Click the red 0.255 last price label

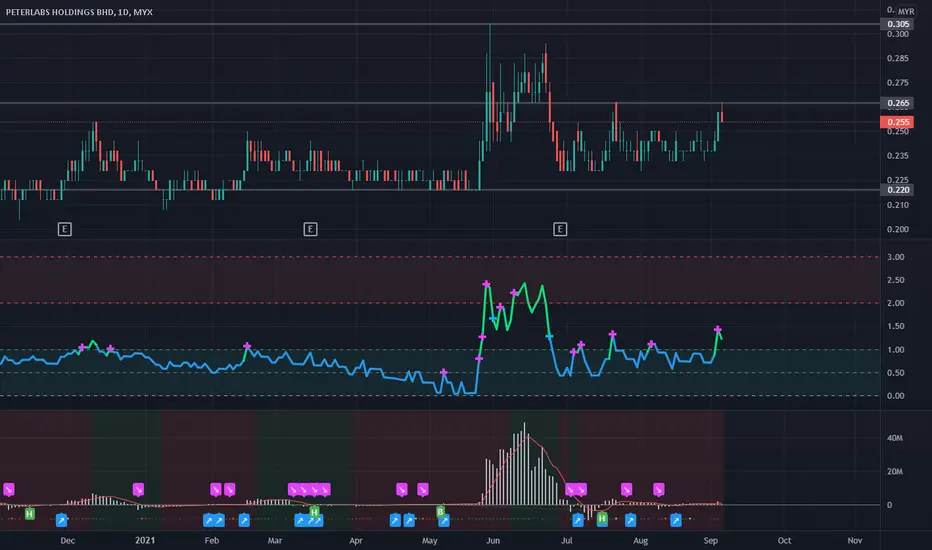898,122
